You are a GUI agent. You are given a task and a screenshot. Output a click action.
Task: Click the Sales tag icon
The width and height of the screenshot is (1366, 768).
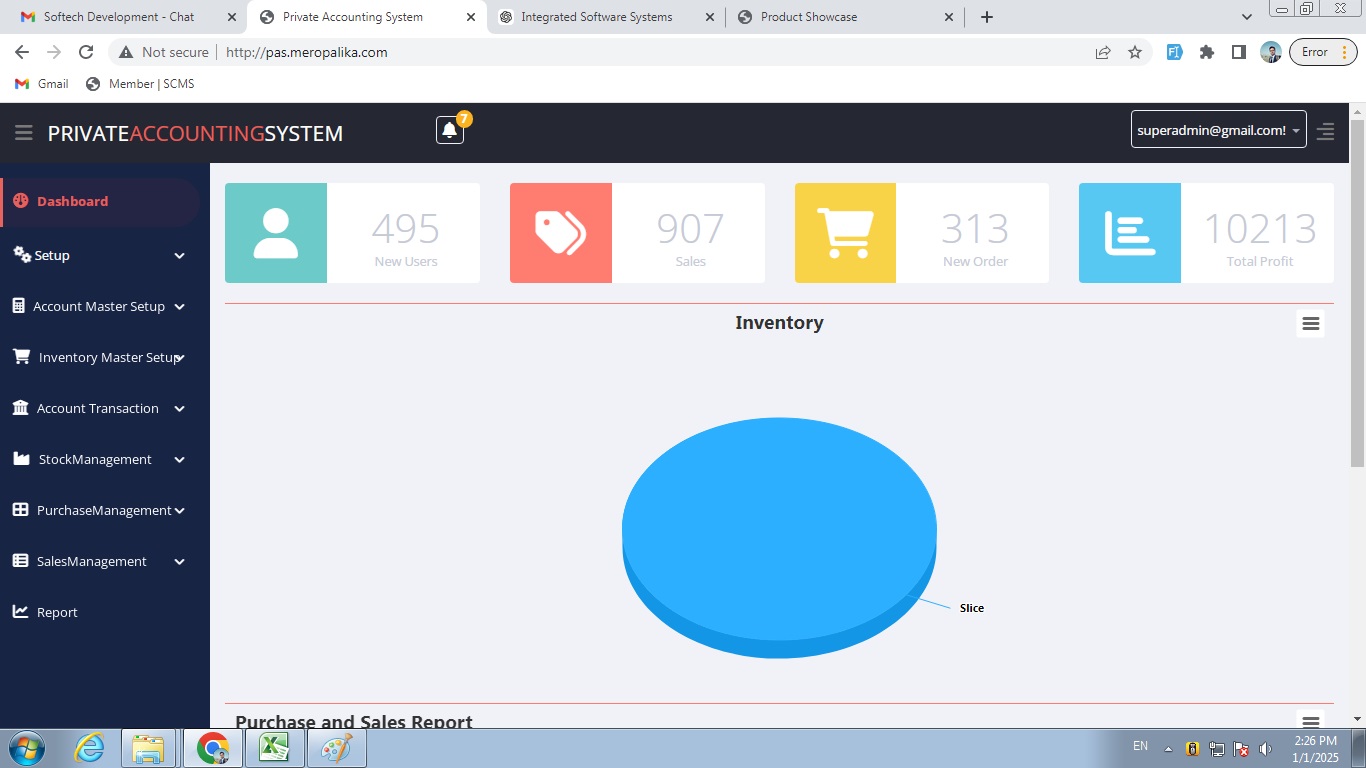coord(560,233)
